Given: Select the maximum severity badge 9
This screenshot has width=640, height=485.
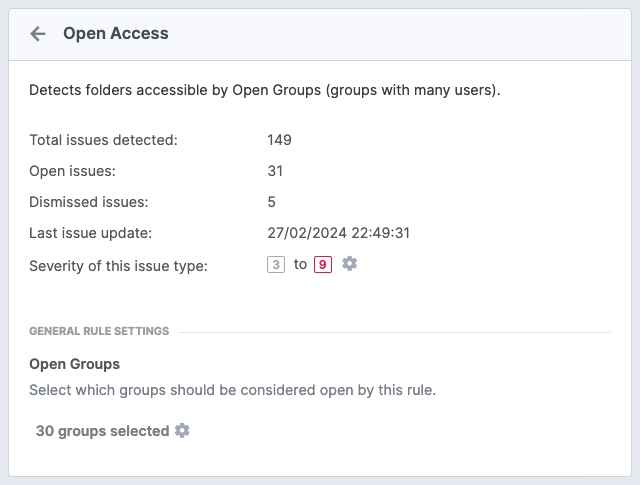Looking at the screenshot, I should click(322, 265).
